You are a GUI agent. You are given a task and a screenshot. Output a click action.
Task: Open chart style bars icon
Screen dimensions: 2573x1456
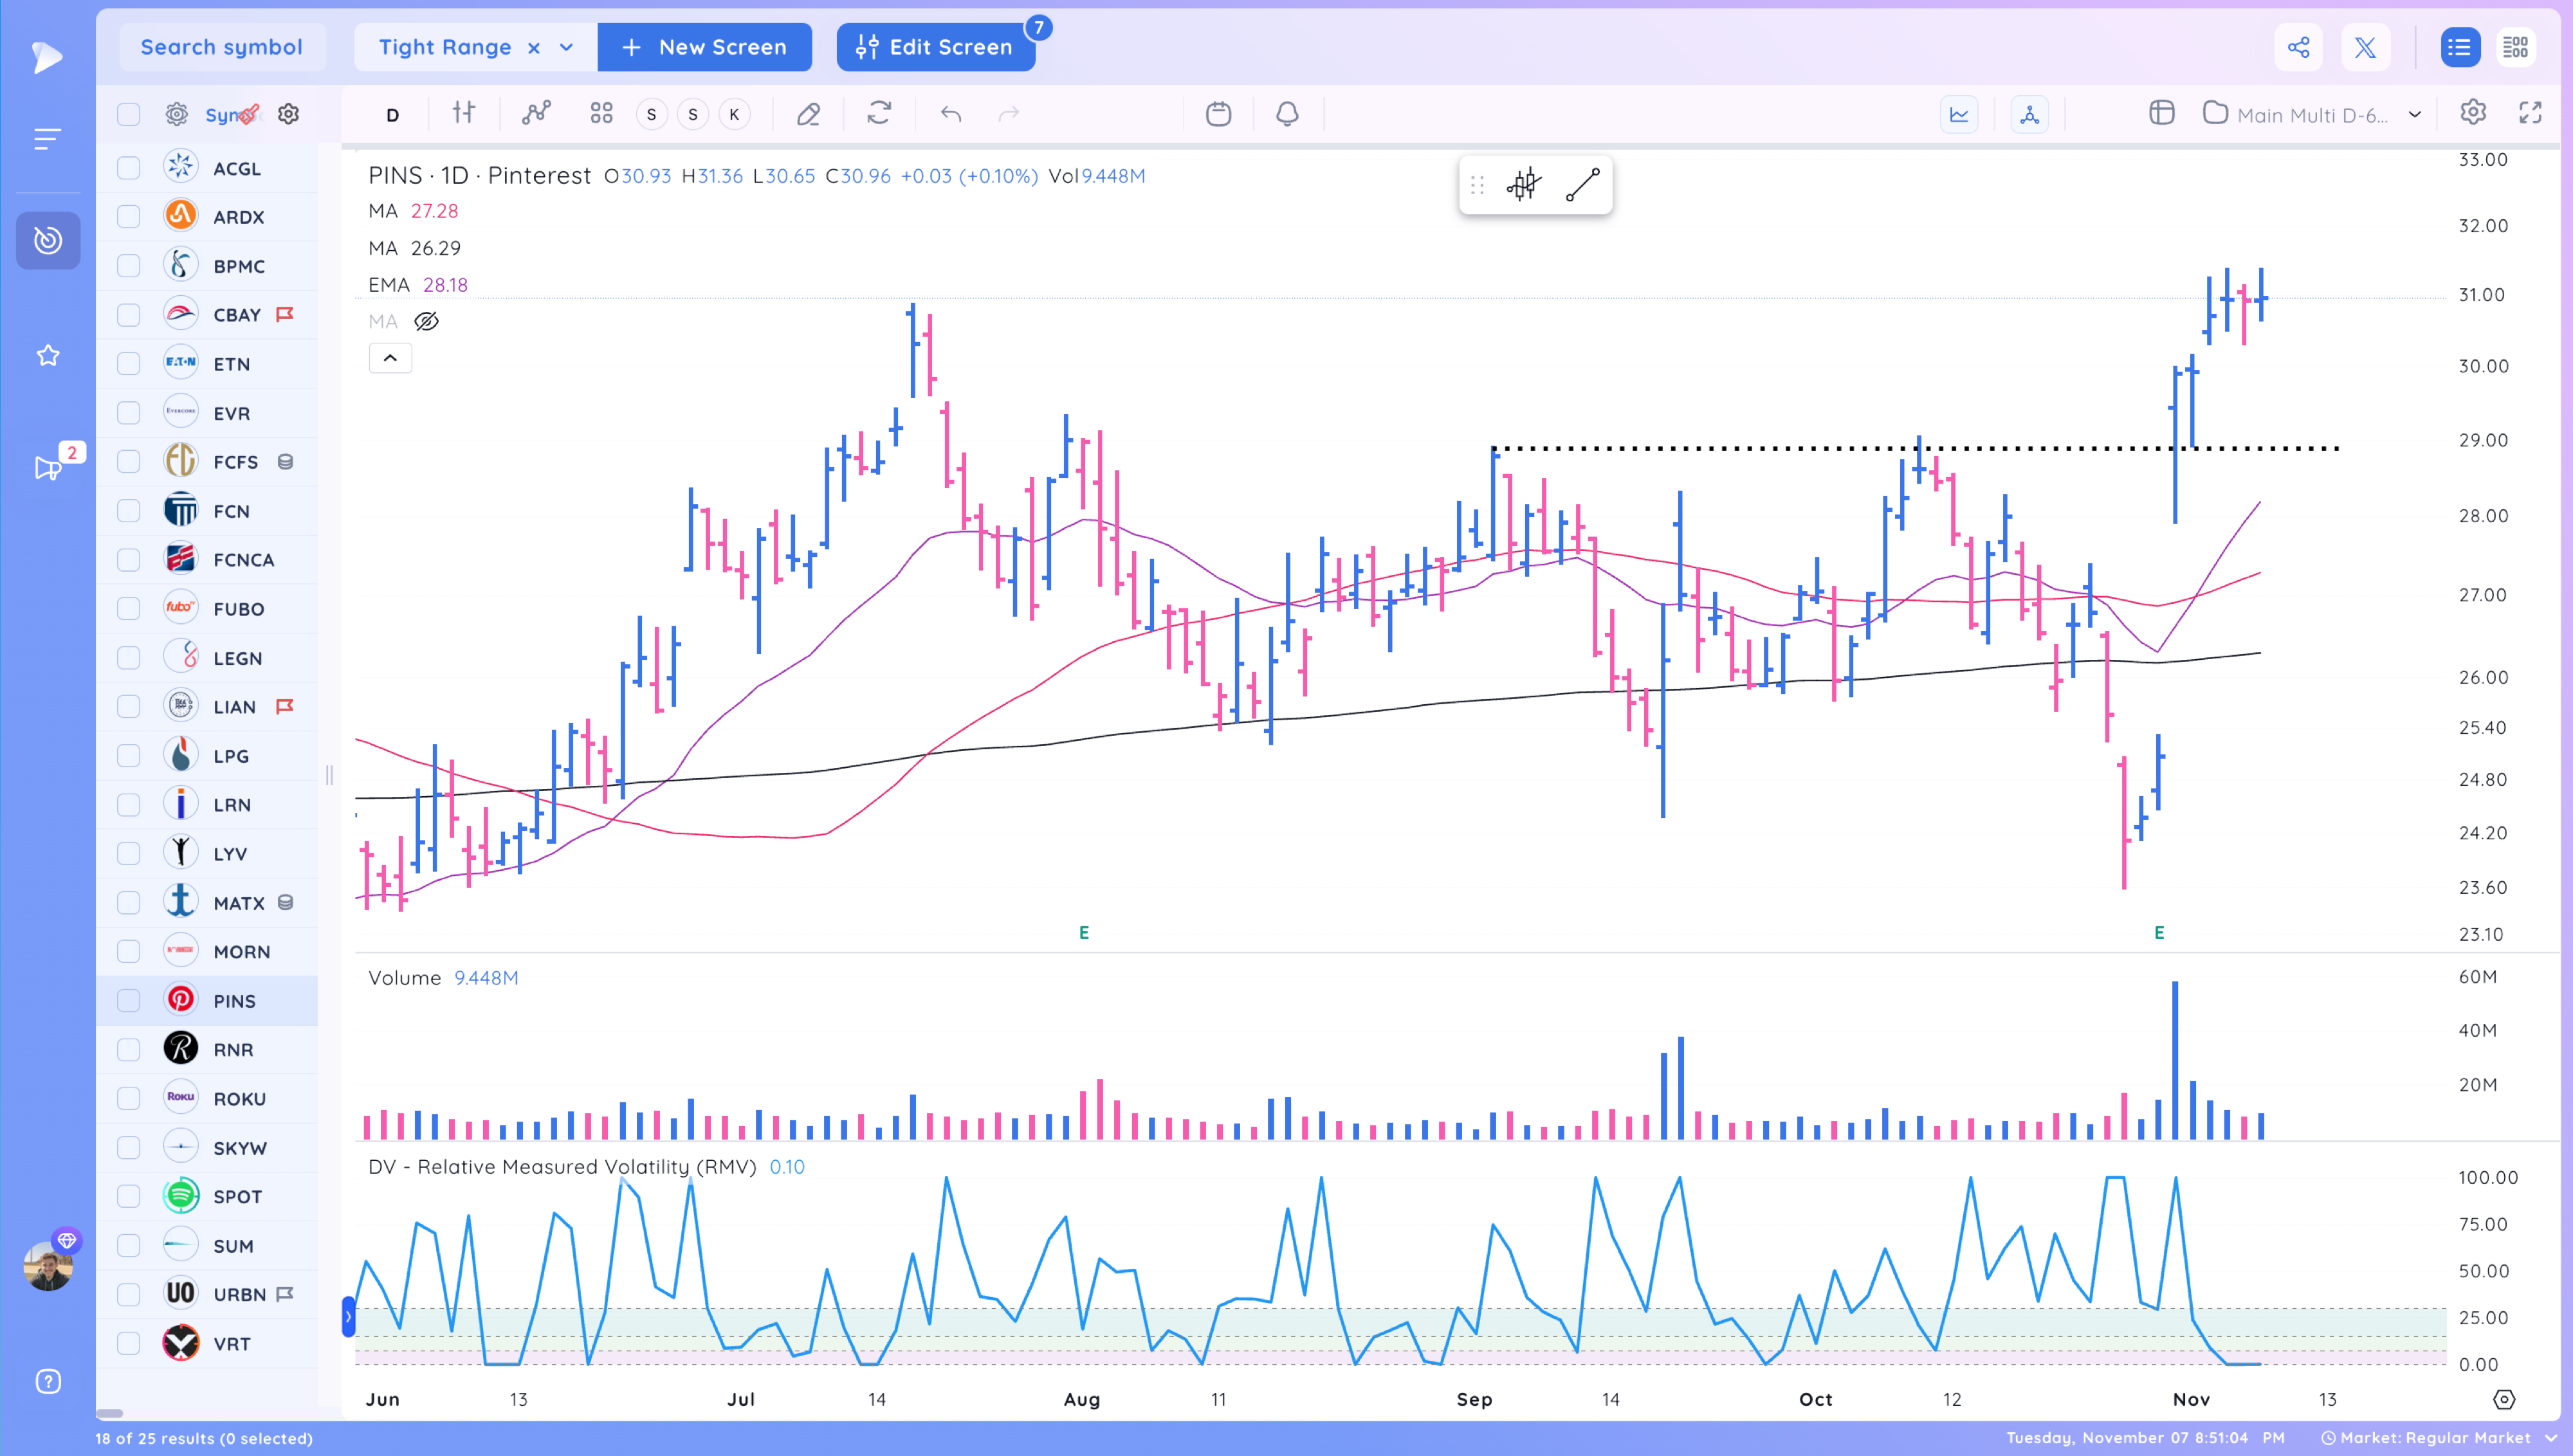[463, 113]
